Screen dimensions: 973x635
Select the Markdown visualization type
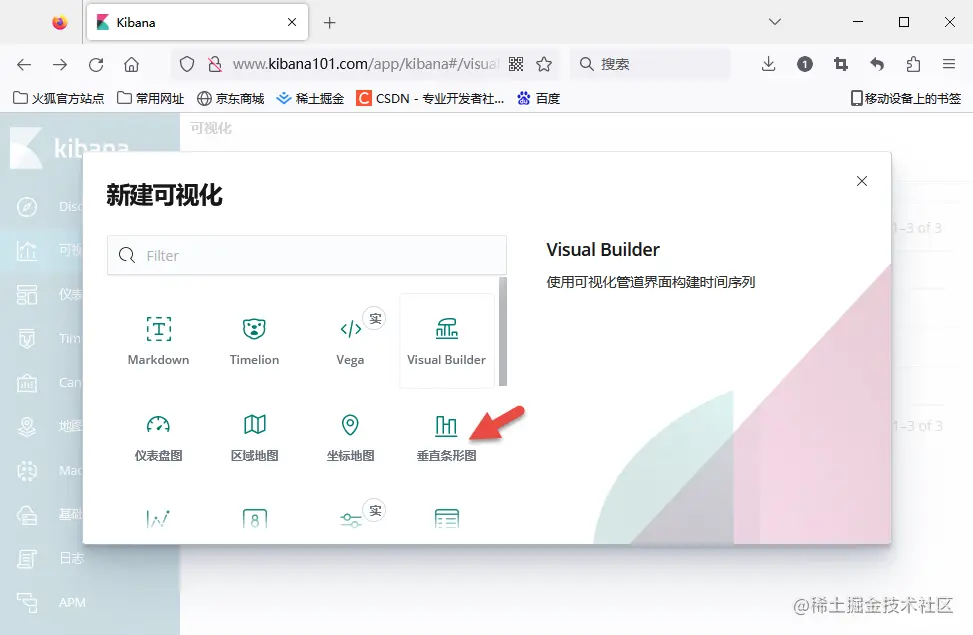click(x=158, y=341)
